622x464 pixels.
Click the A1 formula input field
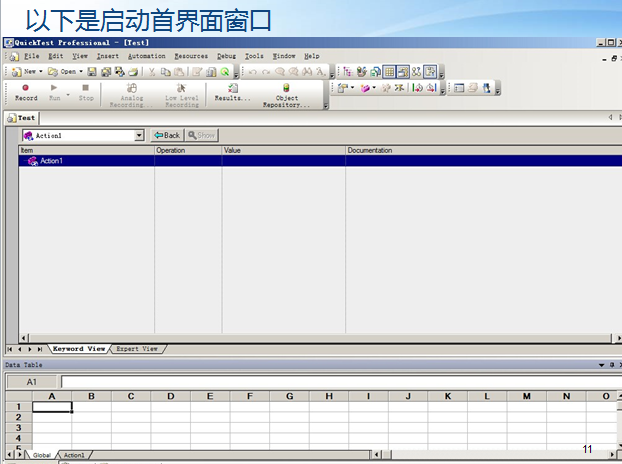341,382
